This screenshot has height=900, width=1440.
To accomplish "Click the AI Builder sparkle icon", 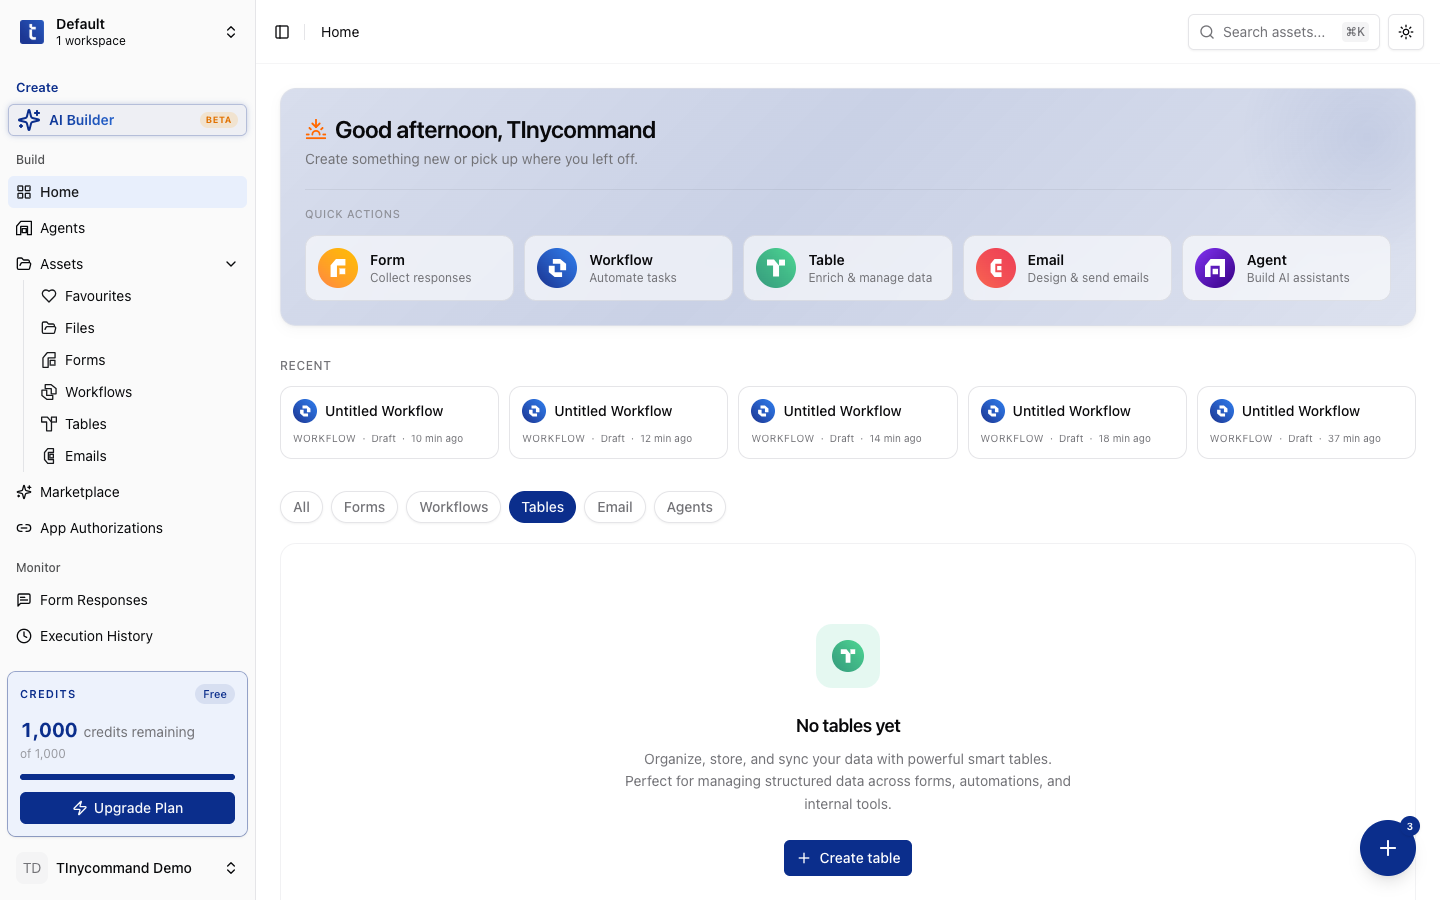I will pos(29,120).
